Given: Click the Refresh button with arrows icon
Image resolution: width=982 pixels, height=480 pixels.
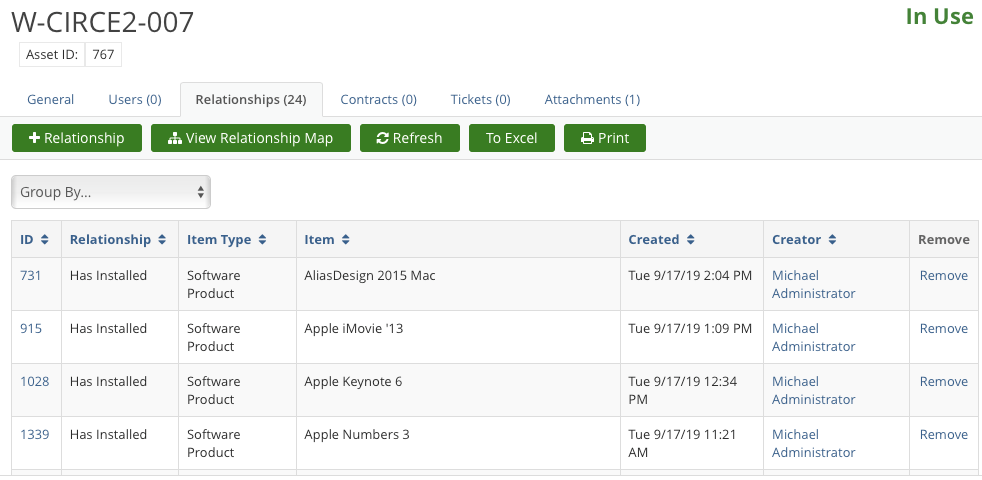Looking at the screenshot, I should point(410,138).
